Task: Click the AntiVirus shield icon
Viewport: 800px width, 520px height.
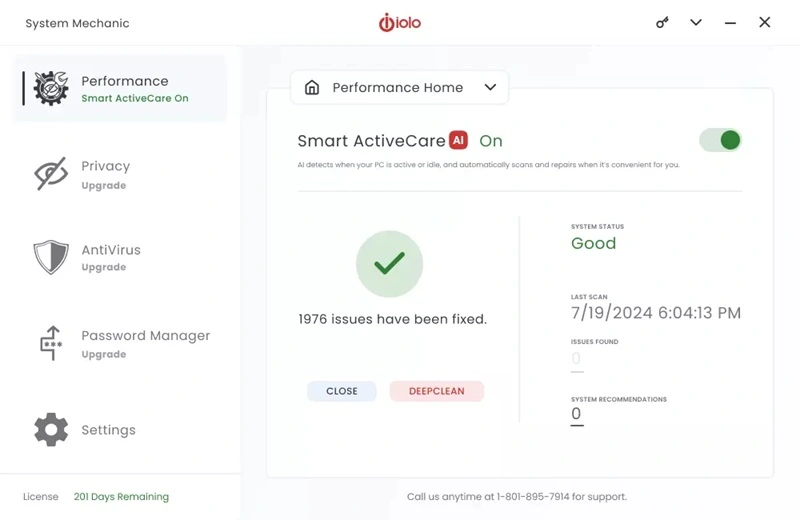Action: (x=51, y=257)
